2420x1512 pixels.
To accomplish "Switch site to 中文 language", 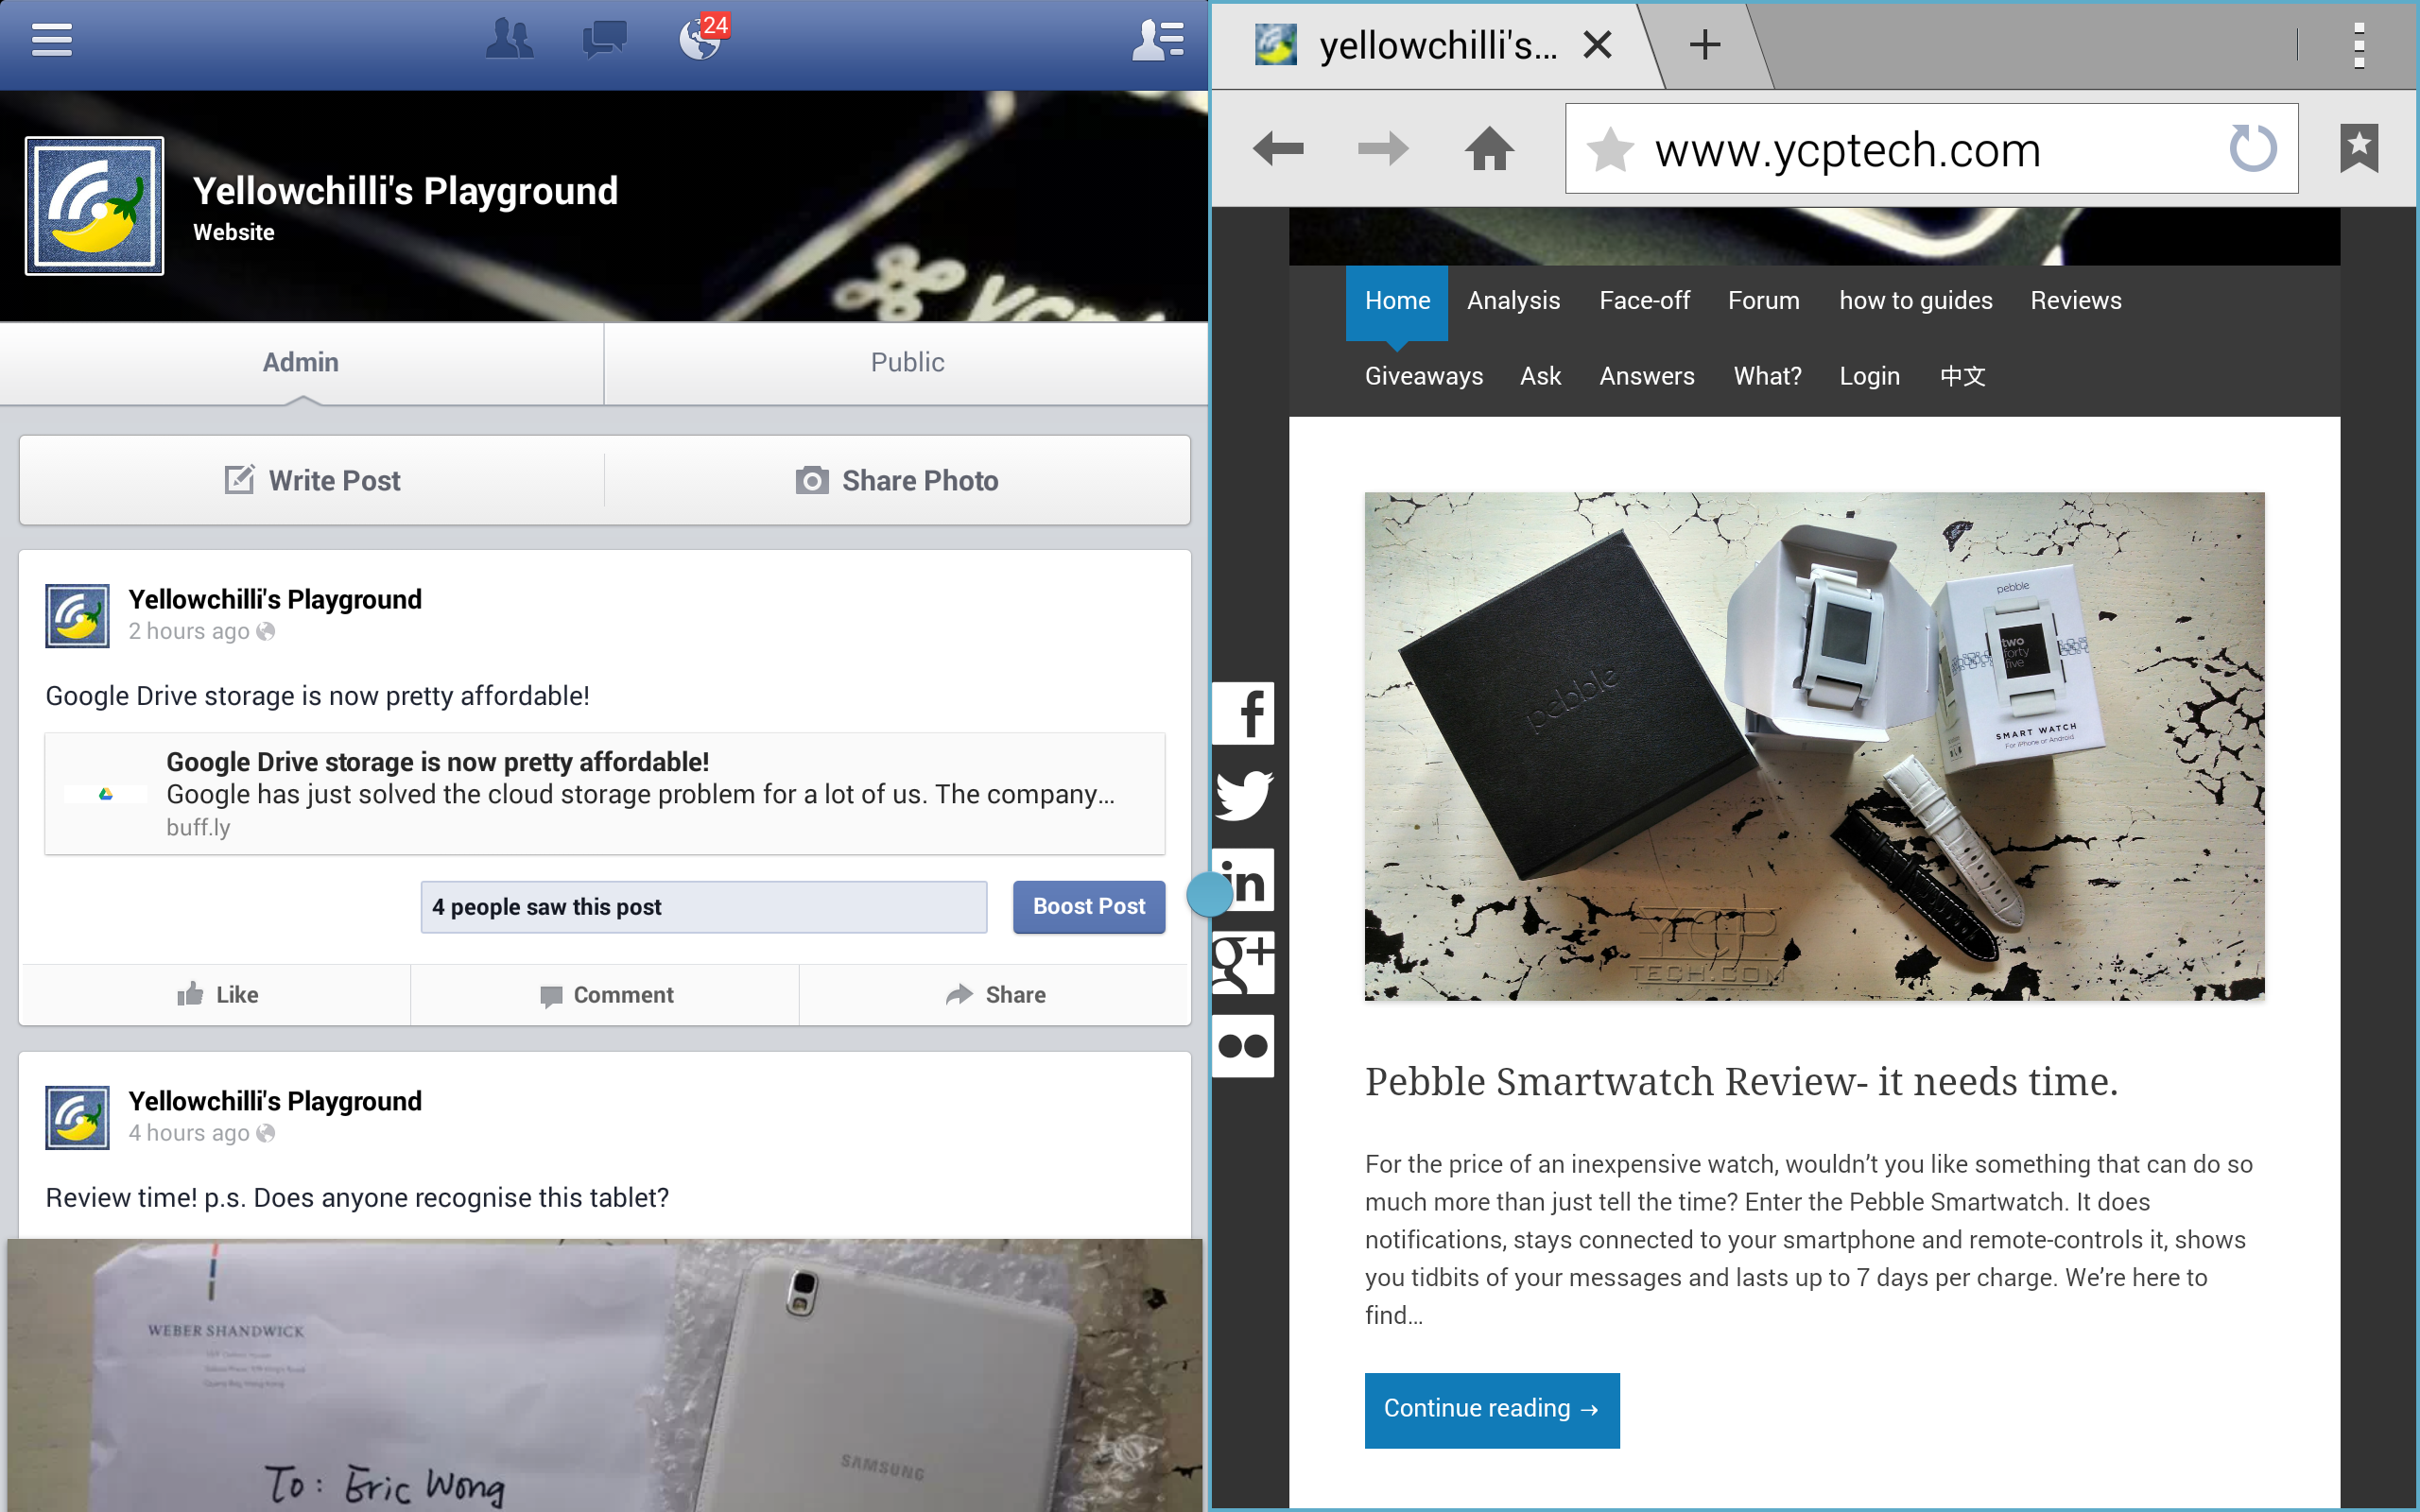I will pos(1962,376).
